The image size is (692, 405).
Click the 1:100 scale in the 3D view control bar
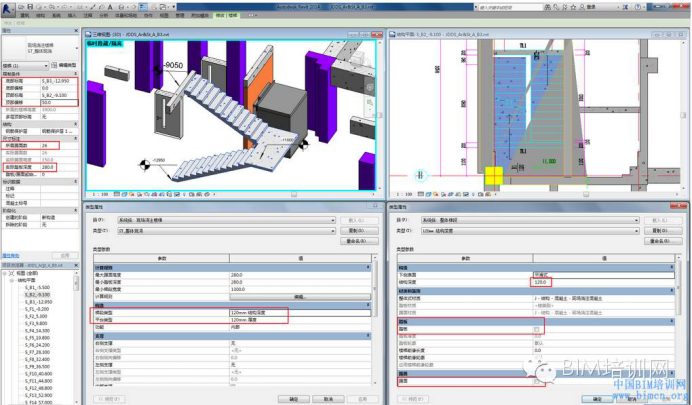click(100, 194)
